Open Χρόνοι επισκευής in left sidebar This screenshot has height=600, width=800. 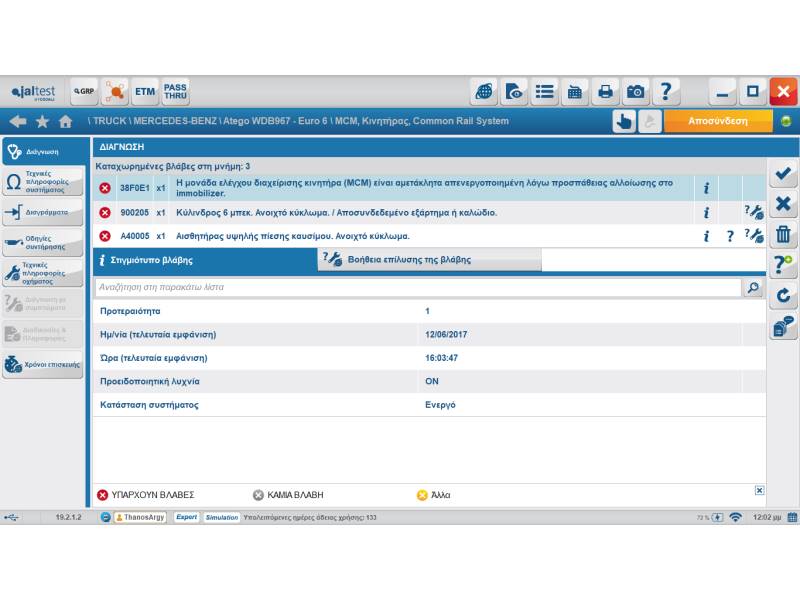click(42, 365)
